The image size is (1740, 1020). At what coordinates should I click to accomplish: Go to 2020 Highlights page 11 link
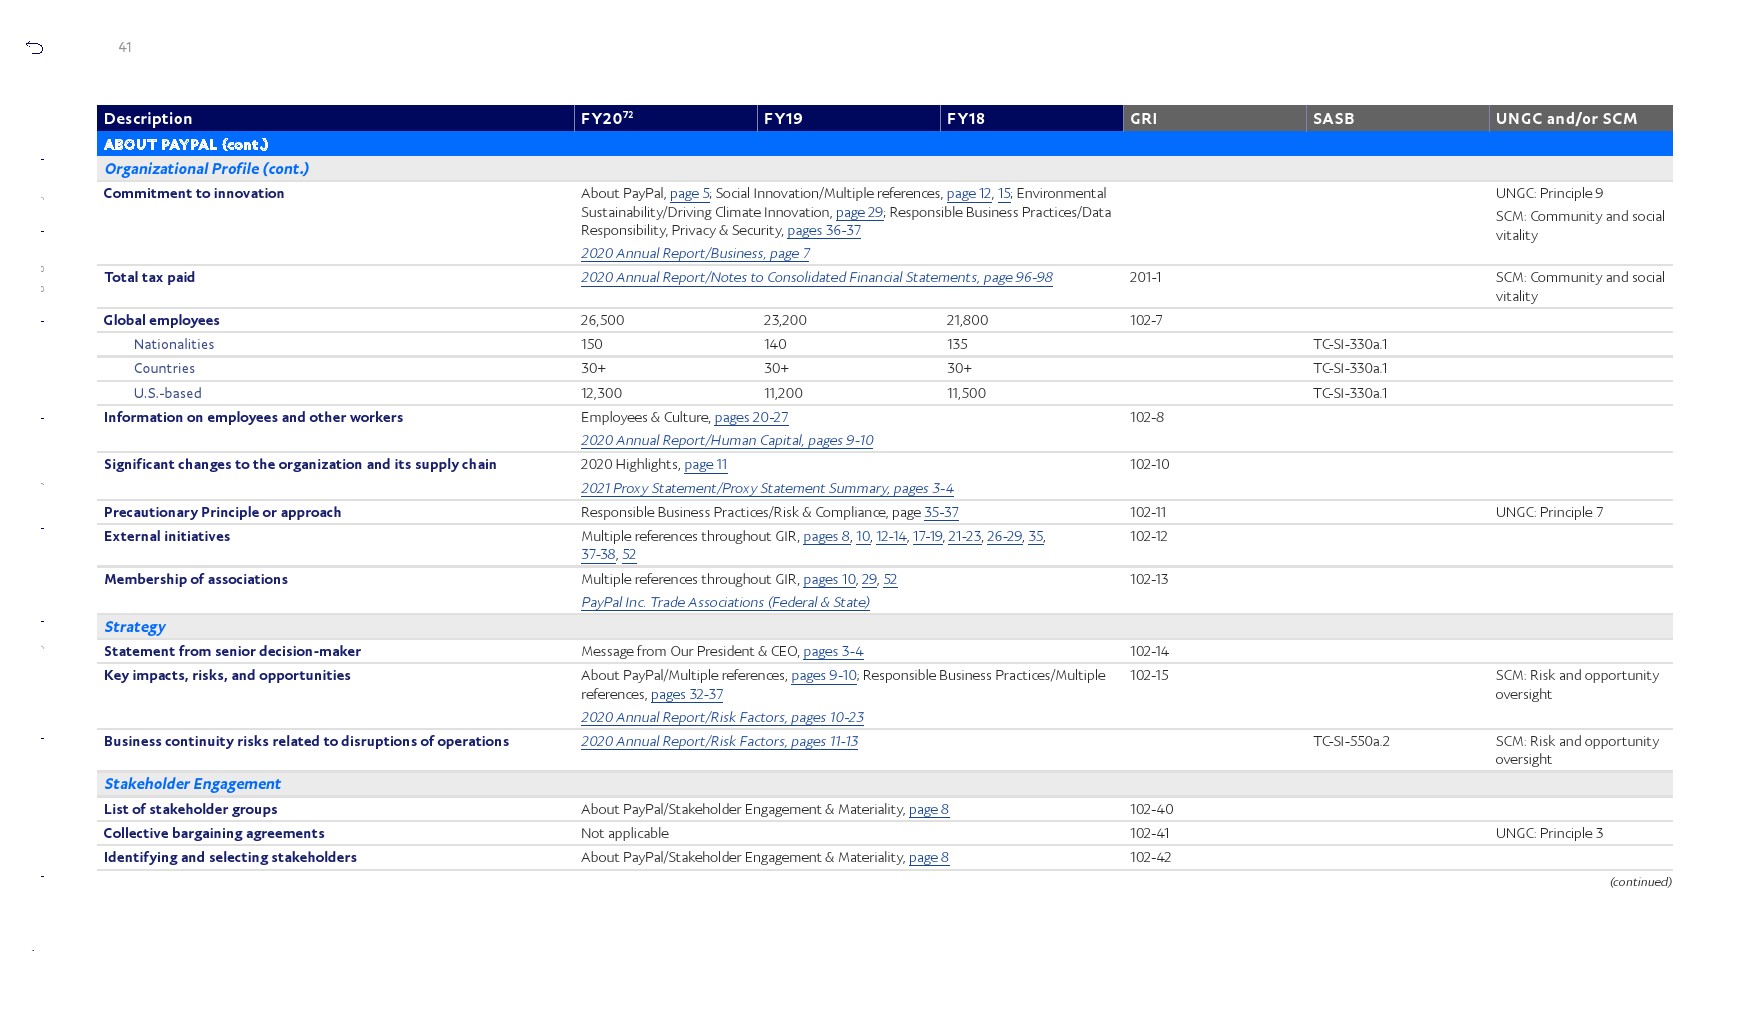705,465
